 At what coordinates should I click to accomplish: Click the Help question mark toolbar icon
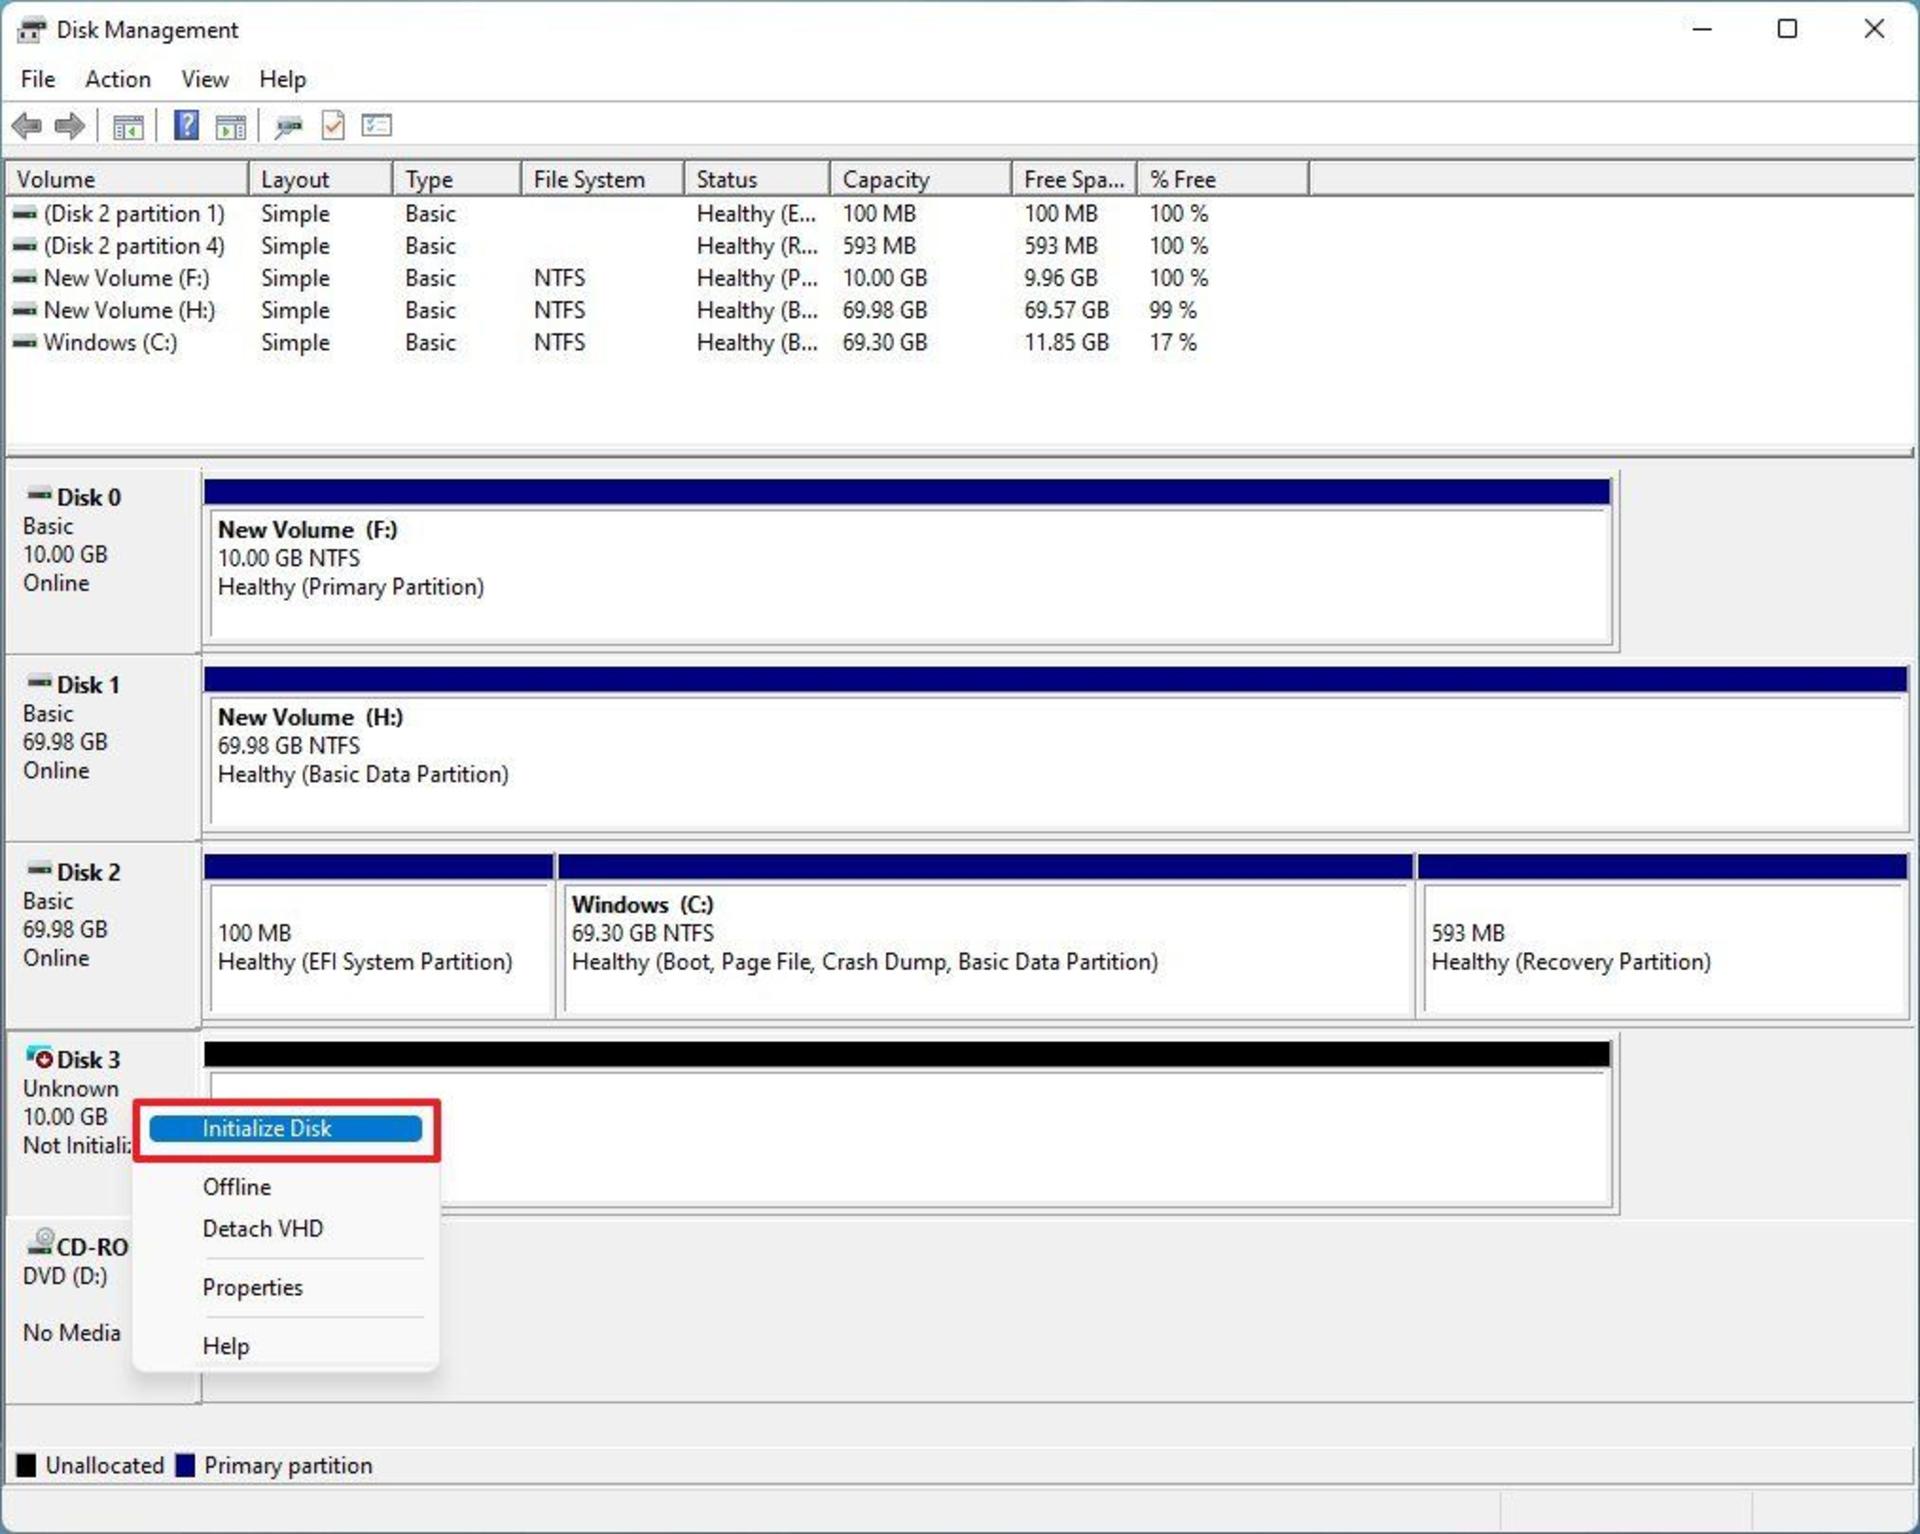(x=186, y=125)
